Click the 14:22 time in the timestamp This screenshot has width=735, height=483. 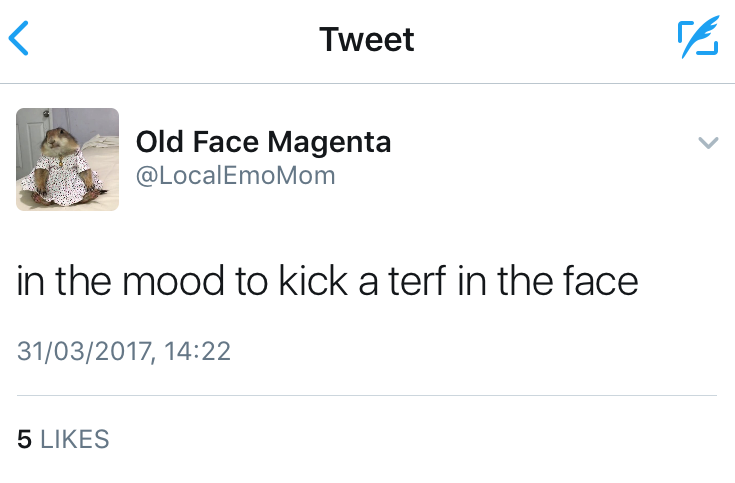point(196,351)
